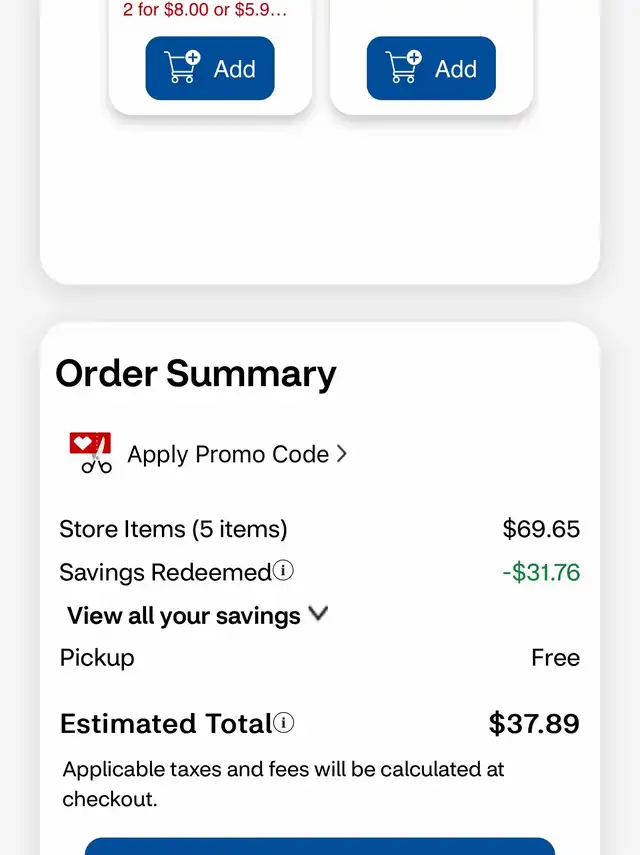This screenshot has height=855, width=640.
Task: Open the Savings Redeemed info icon
Action: click(283, 570)
